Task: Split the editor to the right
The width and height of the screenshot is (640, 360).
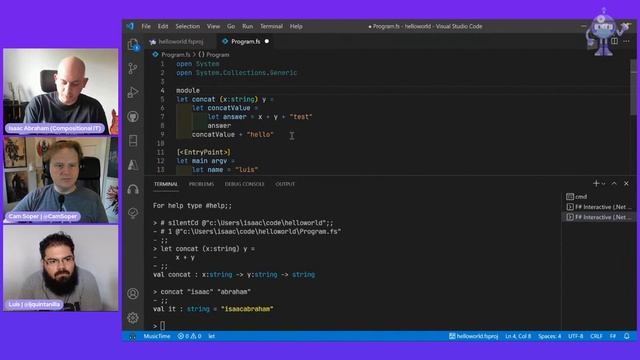Action: [x=614, y=41]
